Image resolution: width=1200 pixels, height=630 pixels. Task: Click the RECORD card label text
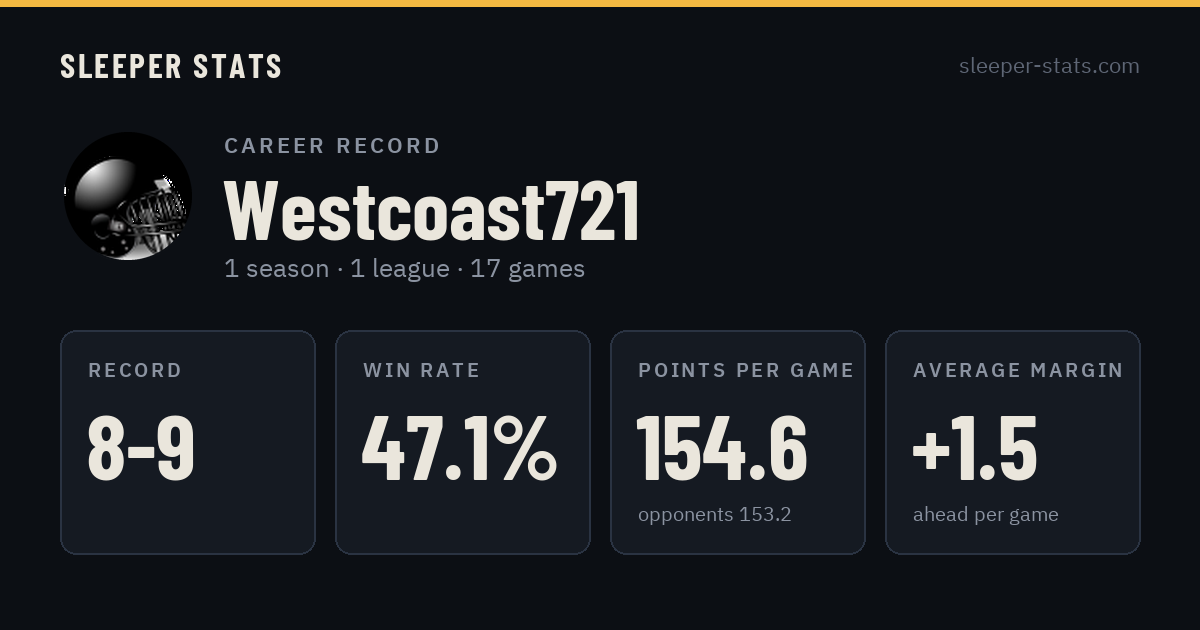point(135,371)
